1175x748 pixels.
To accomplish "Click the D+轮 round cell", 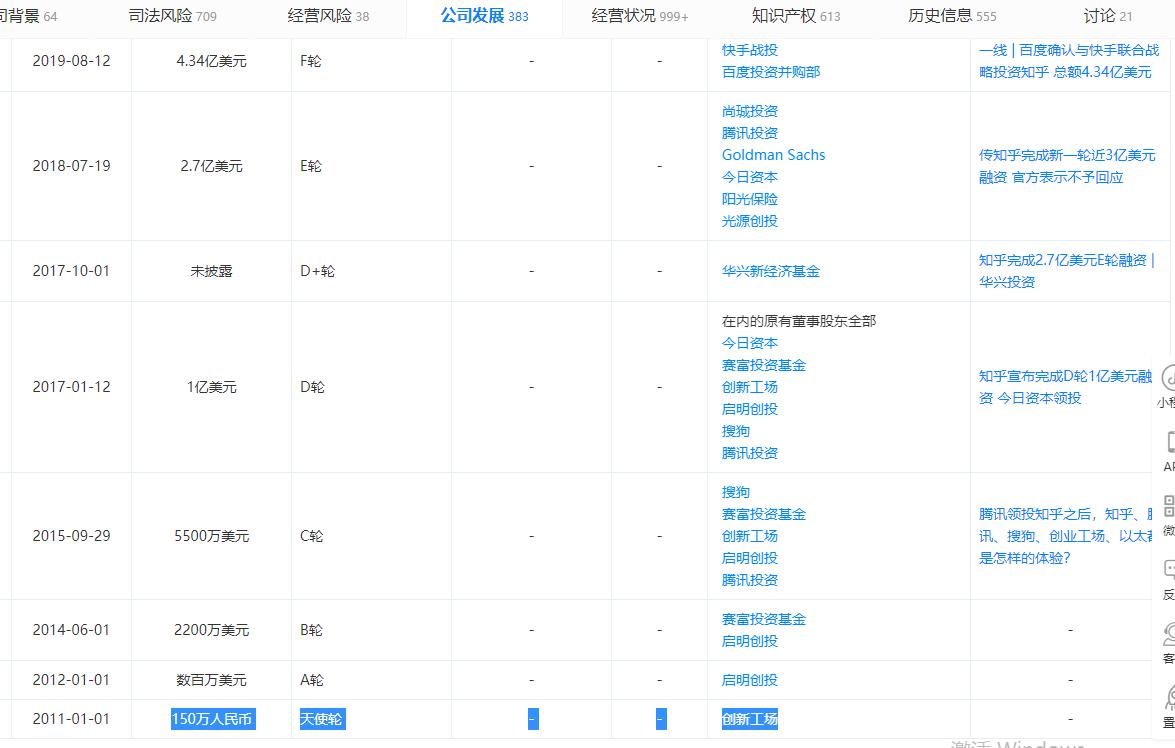I will tap(318, 271).
